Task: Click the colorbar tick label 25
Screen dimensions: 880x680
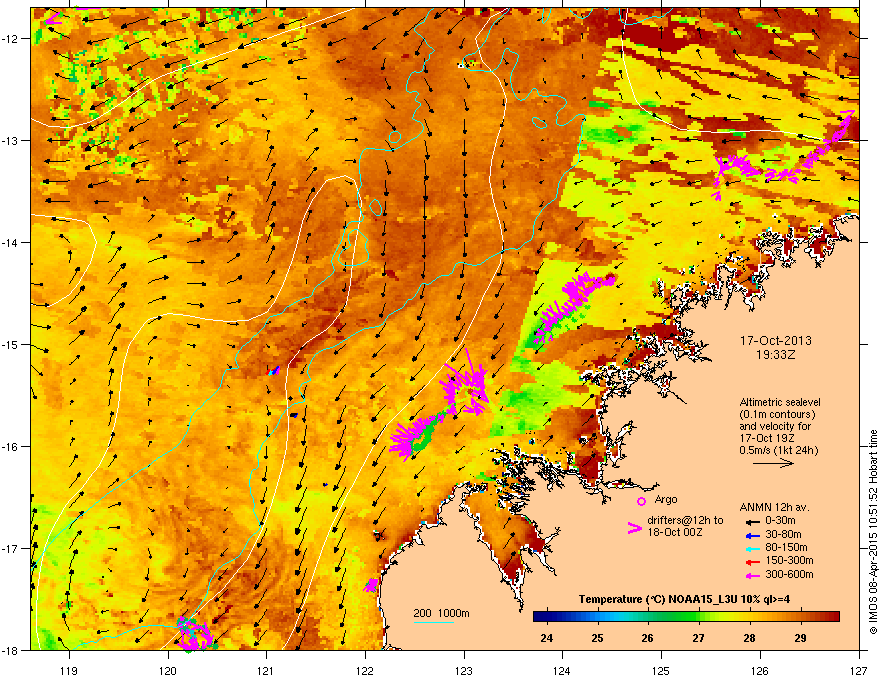Action: point(597,638)
